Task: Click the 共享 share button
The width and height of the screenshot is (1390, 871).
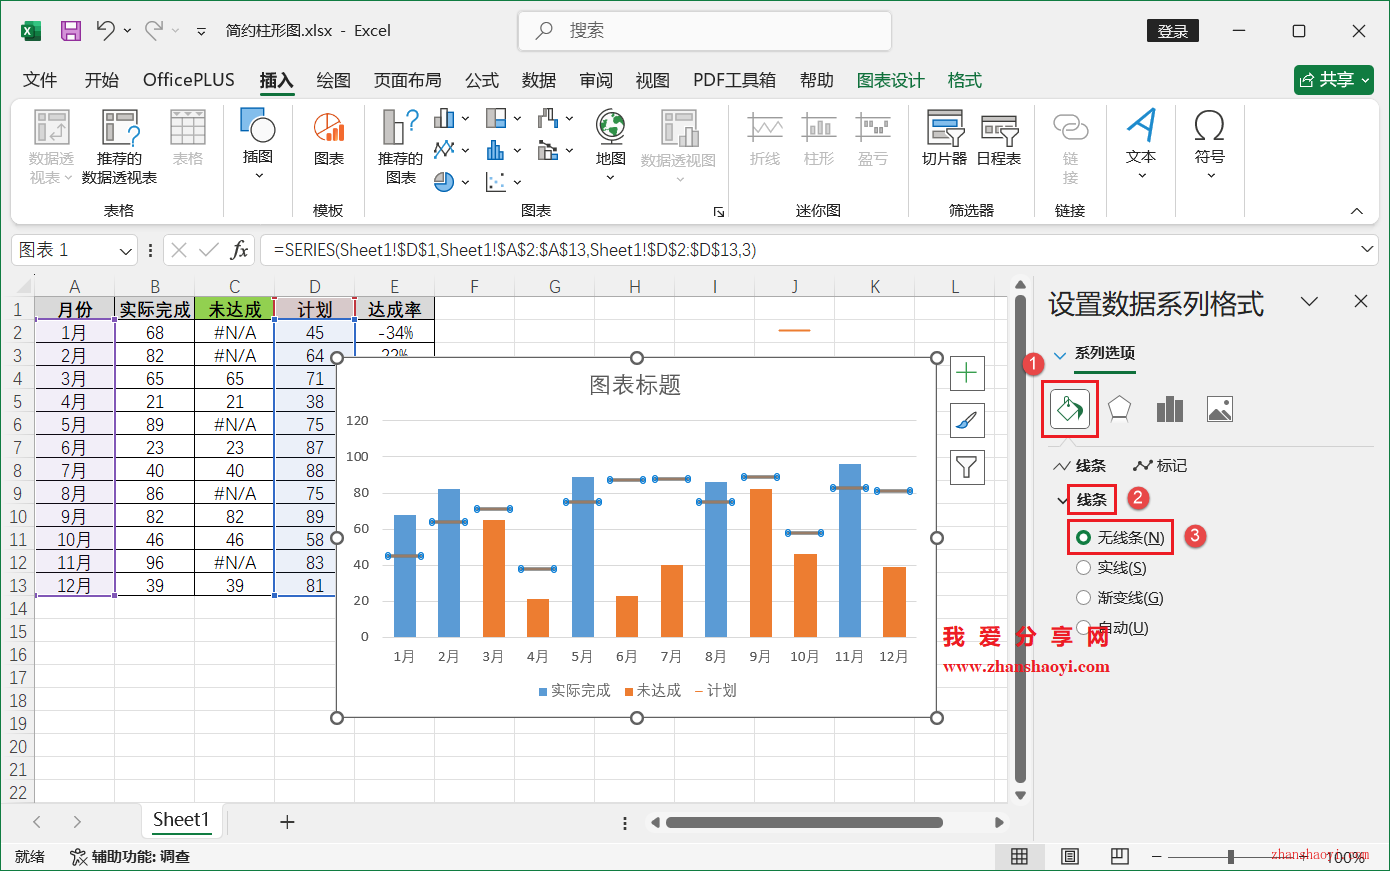Action: tap(1333, 80)
